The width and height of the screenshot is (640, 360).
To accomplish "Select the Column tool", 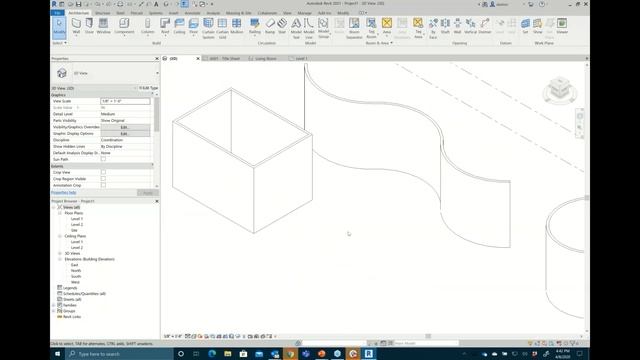I will point(147,26).
